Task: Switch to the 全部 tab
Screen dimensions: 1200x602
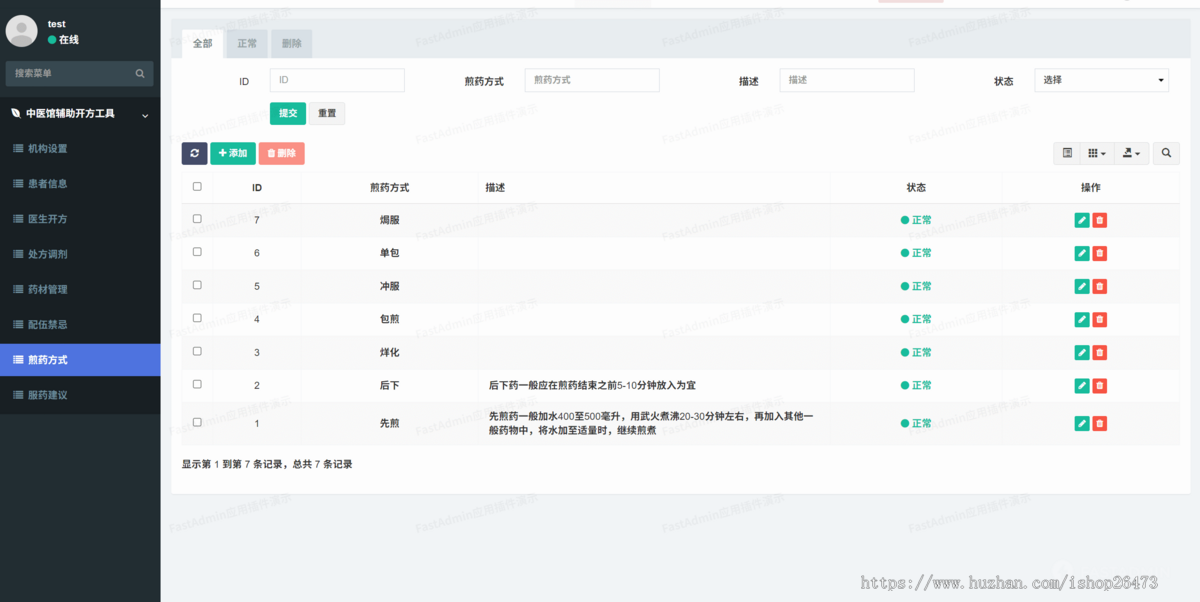Action: [203, 44]
